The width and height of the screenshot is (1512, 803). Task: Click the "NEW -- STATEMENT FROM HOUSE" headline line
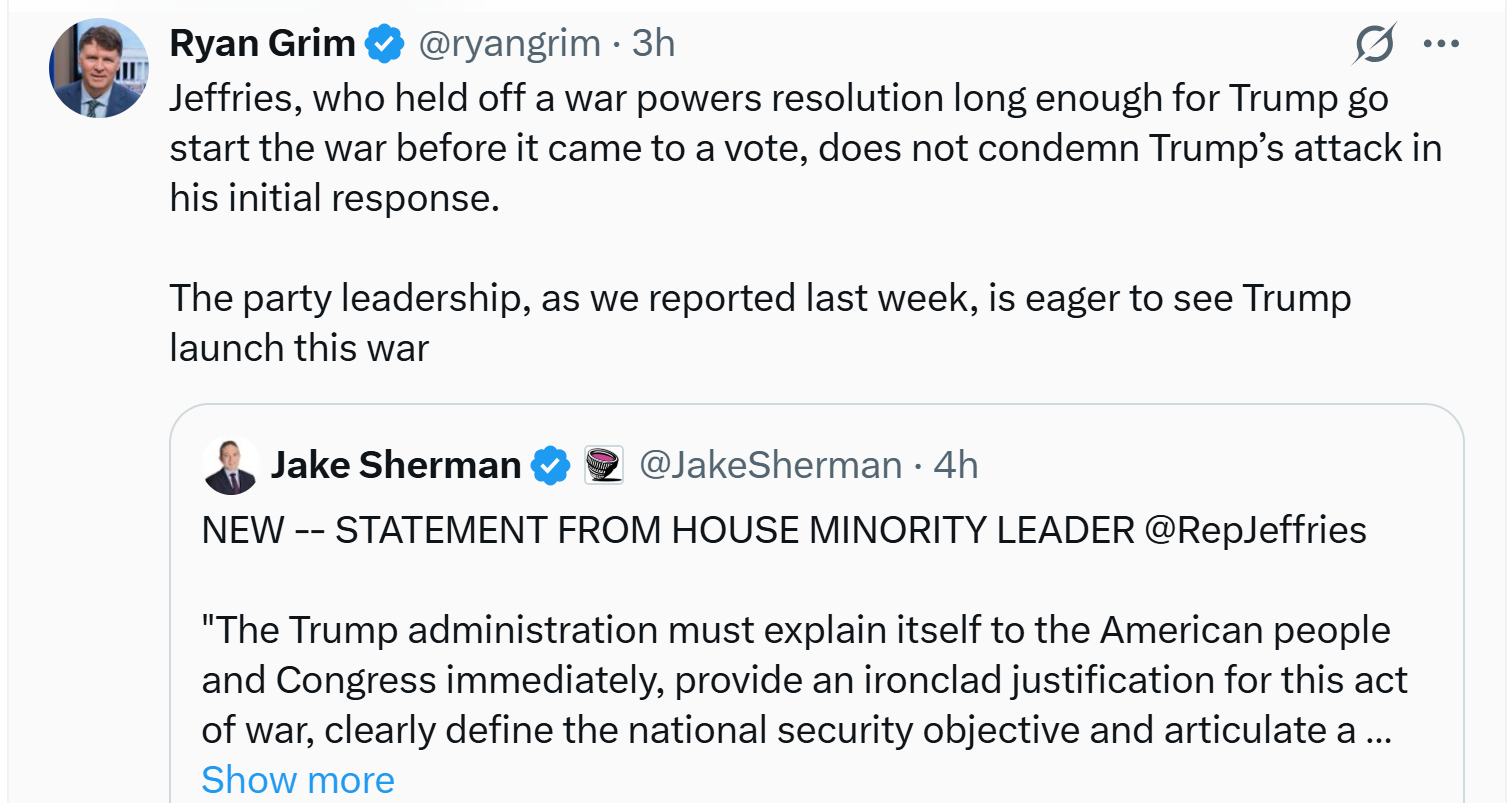[670, 529]
